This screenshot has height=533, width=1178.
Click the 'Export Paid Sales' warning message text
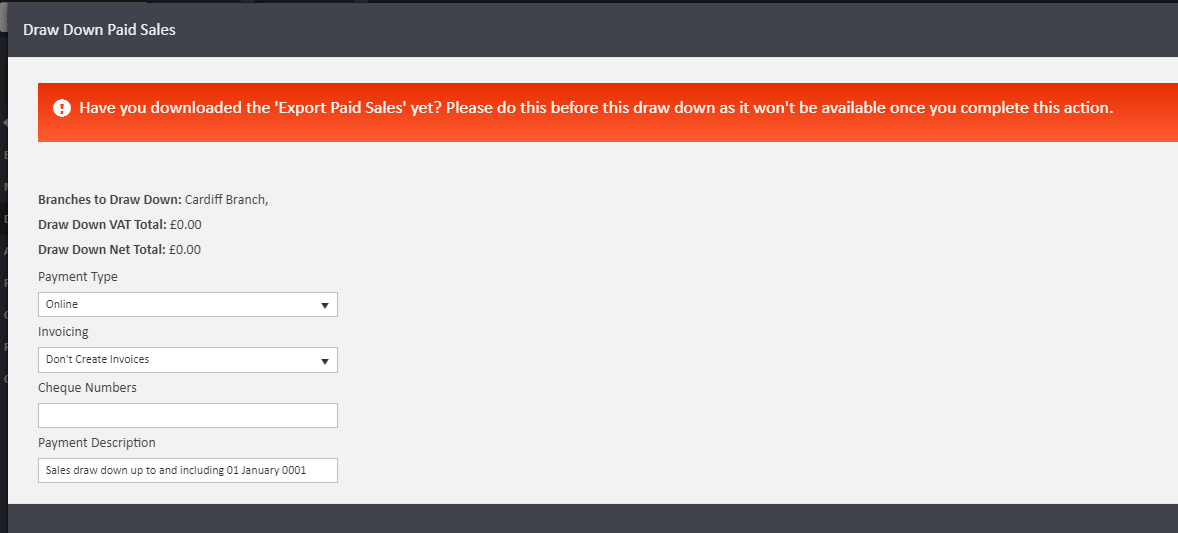click(596, 108)
